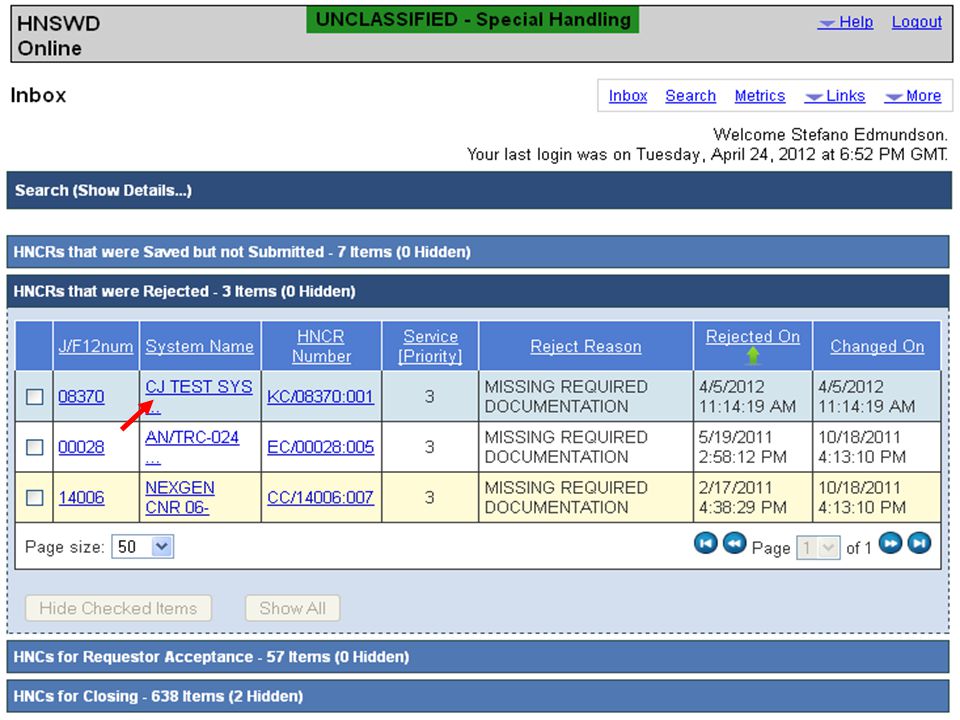Expand Search (Show Details...) panel
The image size is (960, 720).
pos(479,190)
